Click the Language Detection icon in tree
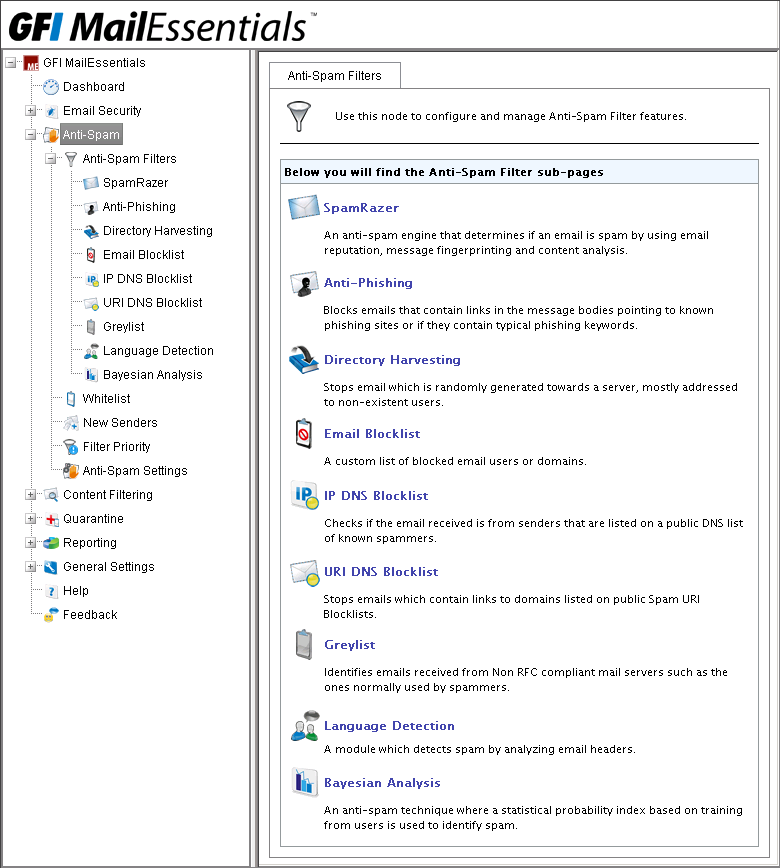Image resolution: width=780 pixels, height=868 pixels. coord(91,352)
